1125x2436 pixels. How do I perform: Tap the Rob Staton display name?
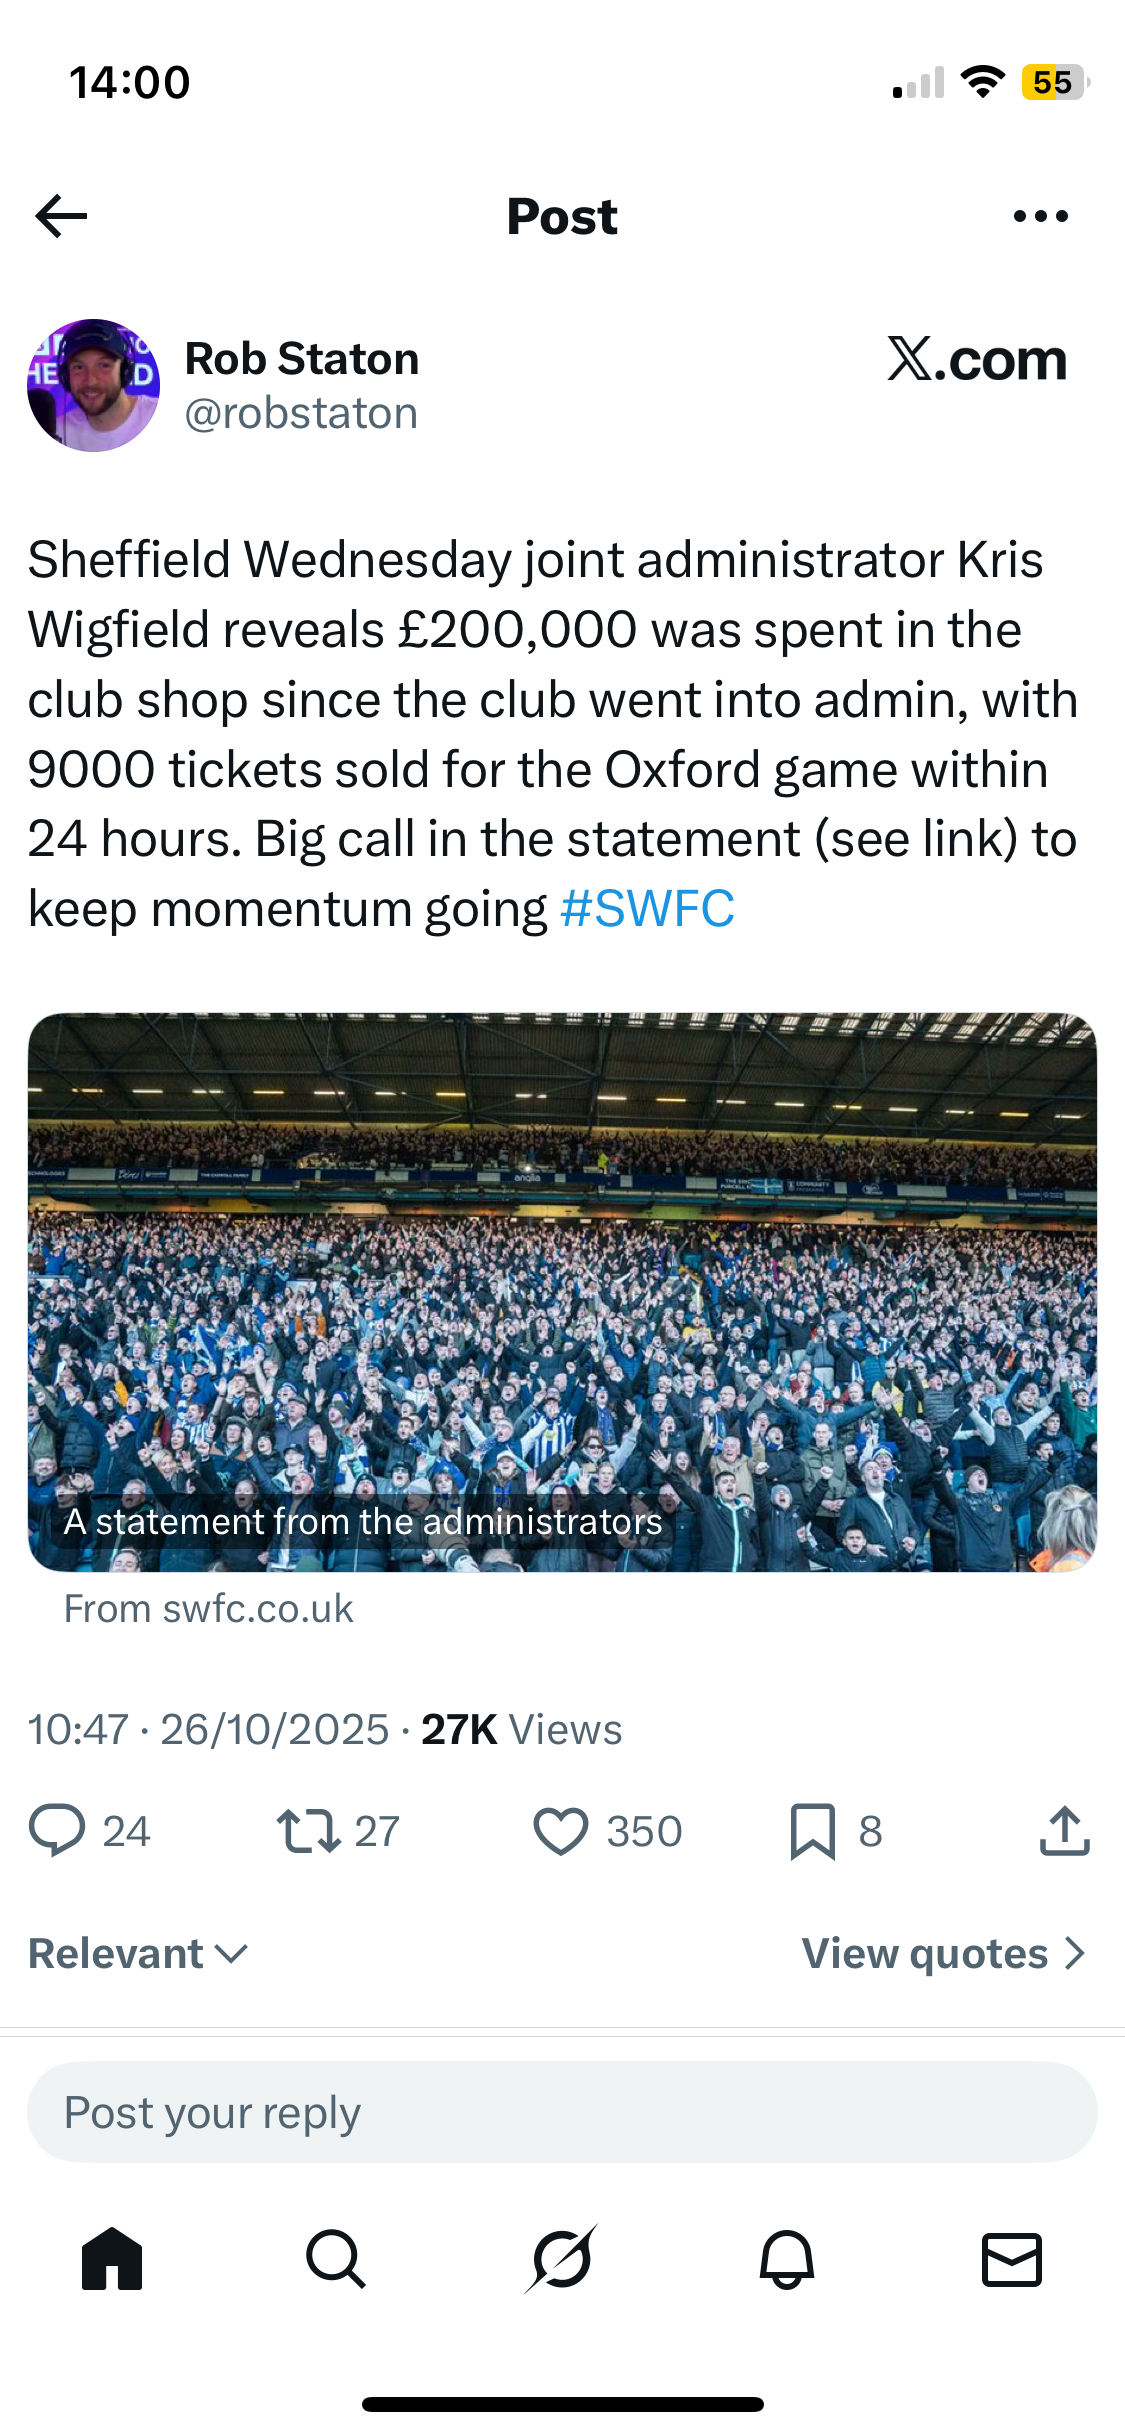point(301,359)
